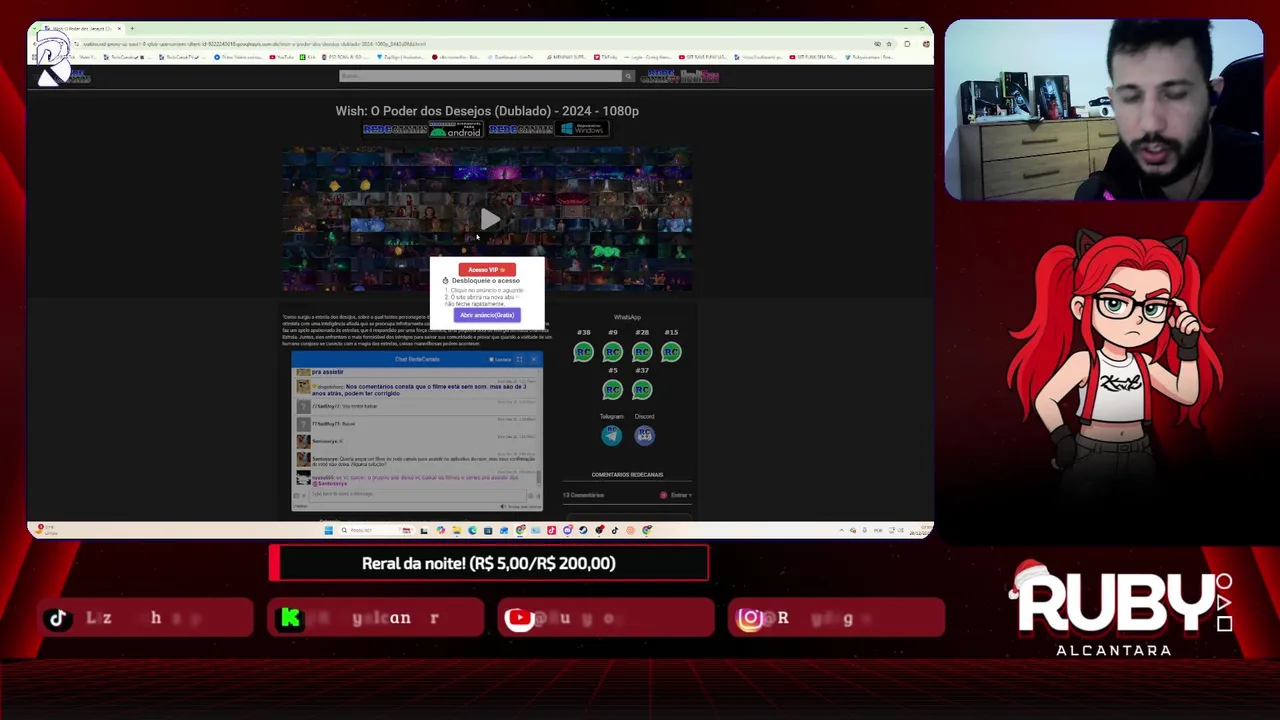This screenshot has width=1280, height=720.
Task: Click the chat message 'pra assistir'
Action: coord(327,372)
